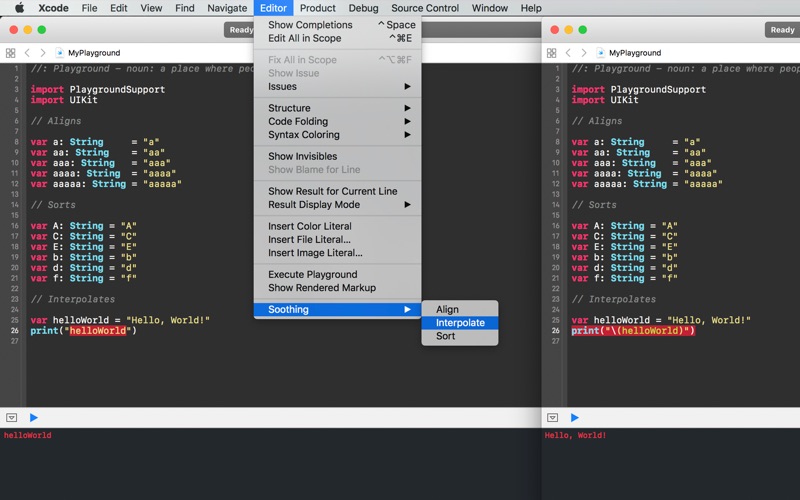
Task: Click line number 26 in right gutter
Action: coord(555,331)
